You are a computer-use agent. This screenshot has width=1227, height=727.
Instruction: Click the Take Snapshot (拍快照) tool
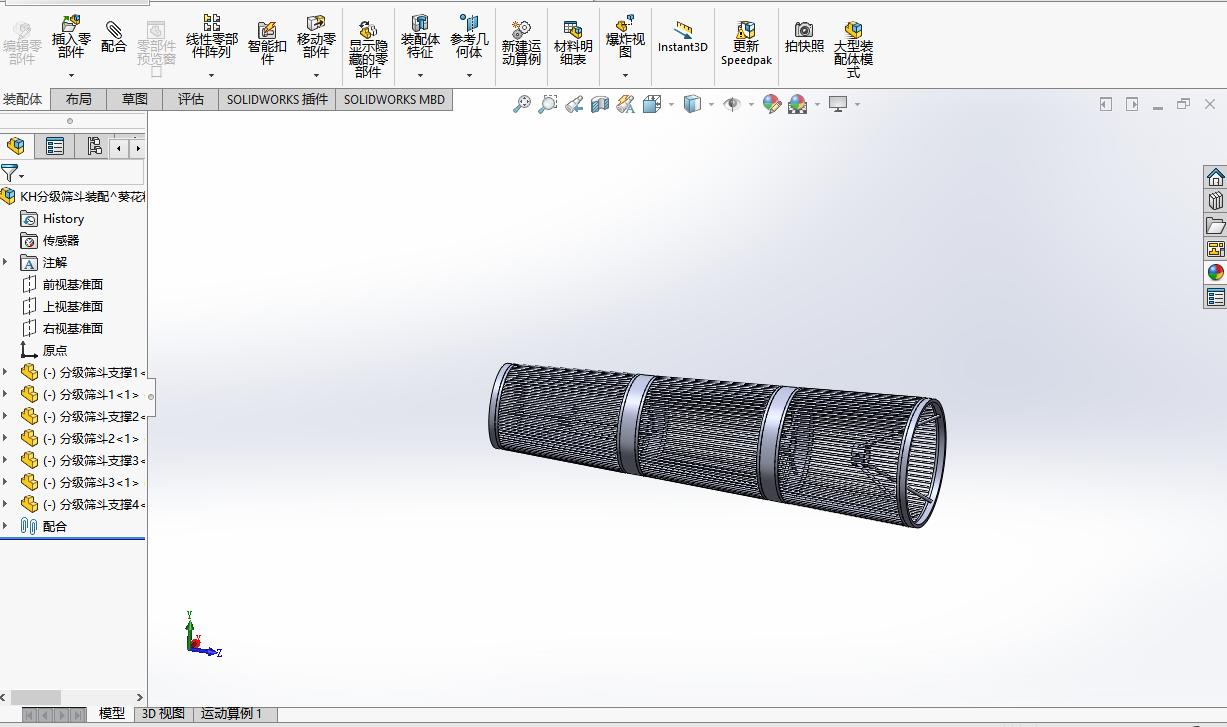pos(804,38)
